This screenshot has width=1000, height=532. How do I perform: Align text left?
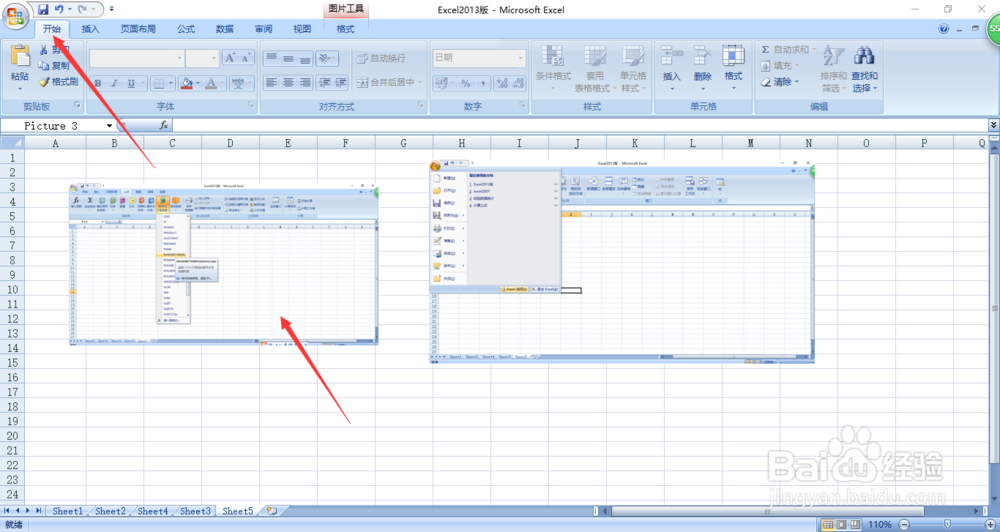coord(272,82)
